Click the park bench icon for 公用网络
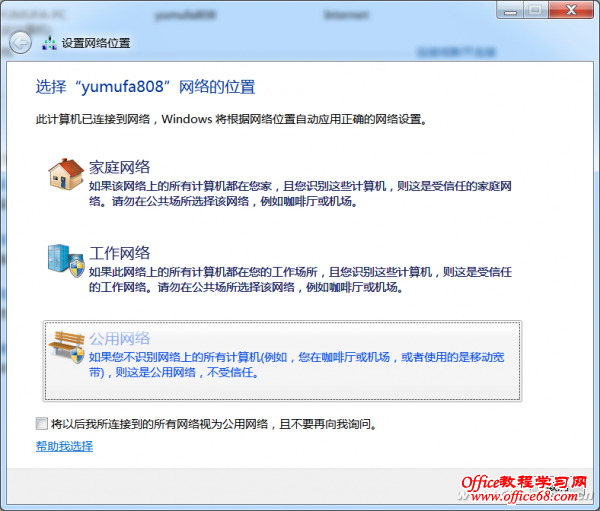Image resolution: width=600 pixels, height=511 pixels. pos(67,347)
